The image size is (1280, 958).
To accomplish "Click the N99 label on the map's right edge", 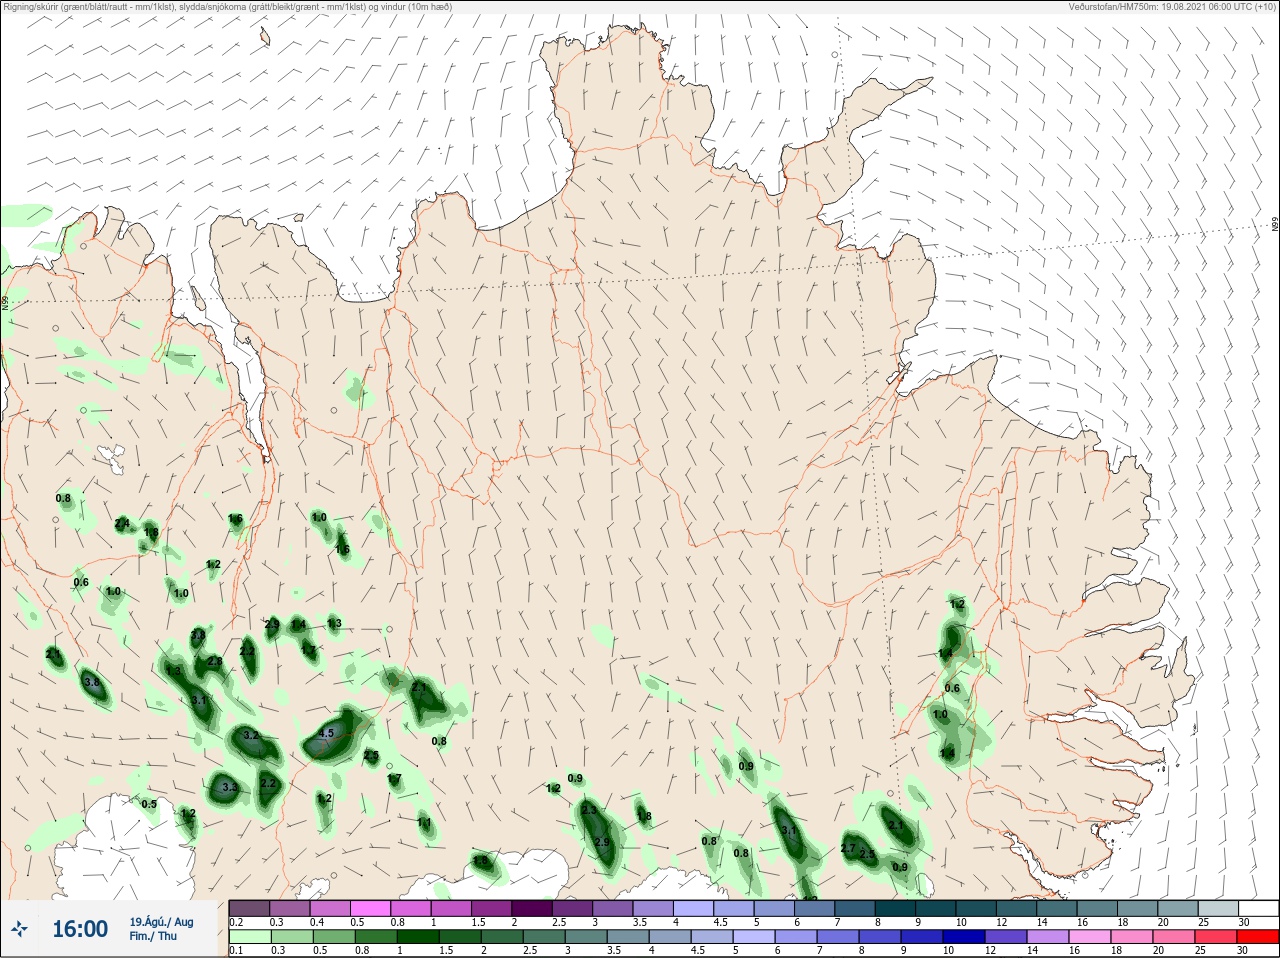I will 1275,225.
